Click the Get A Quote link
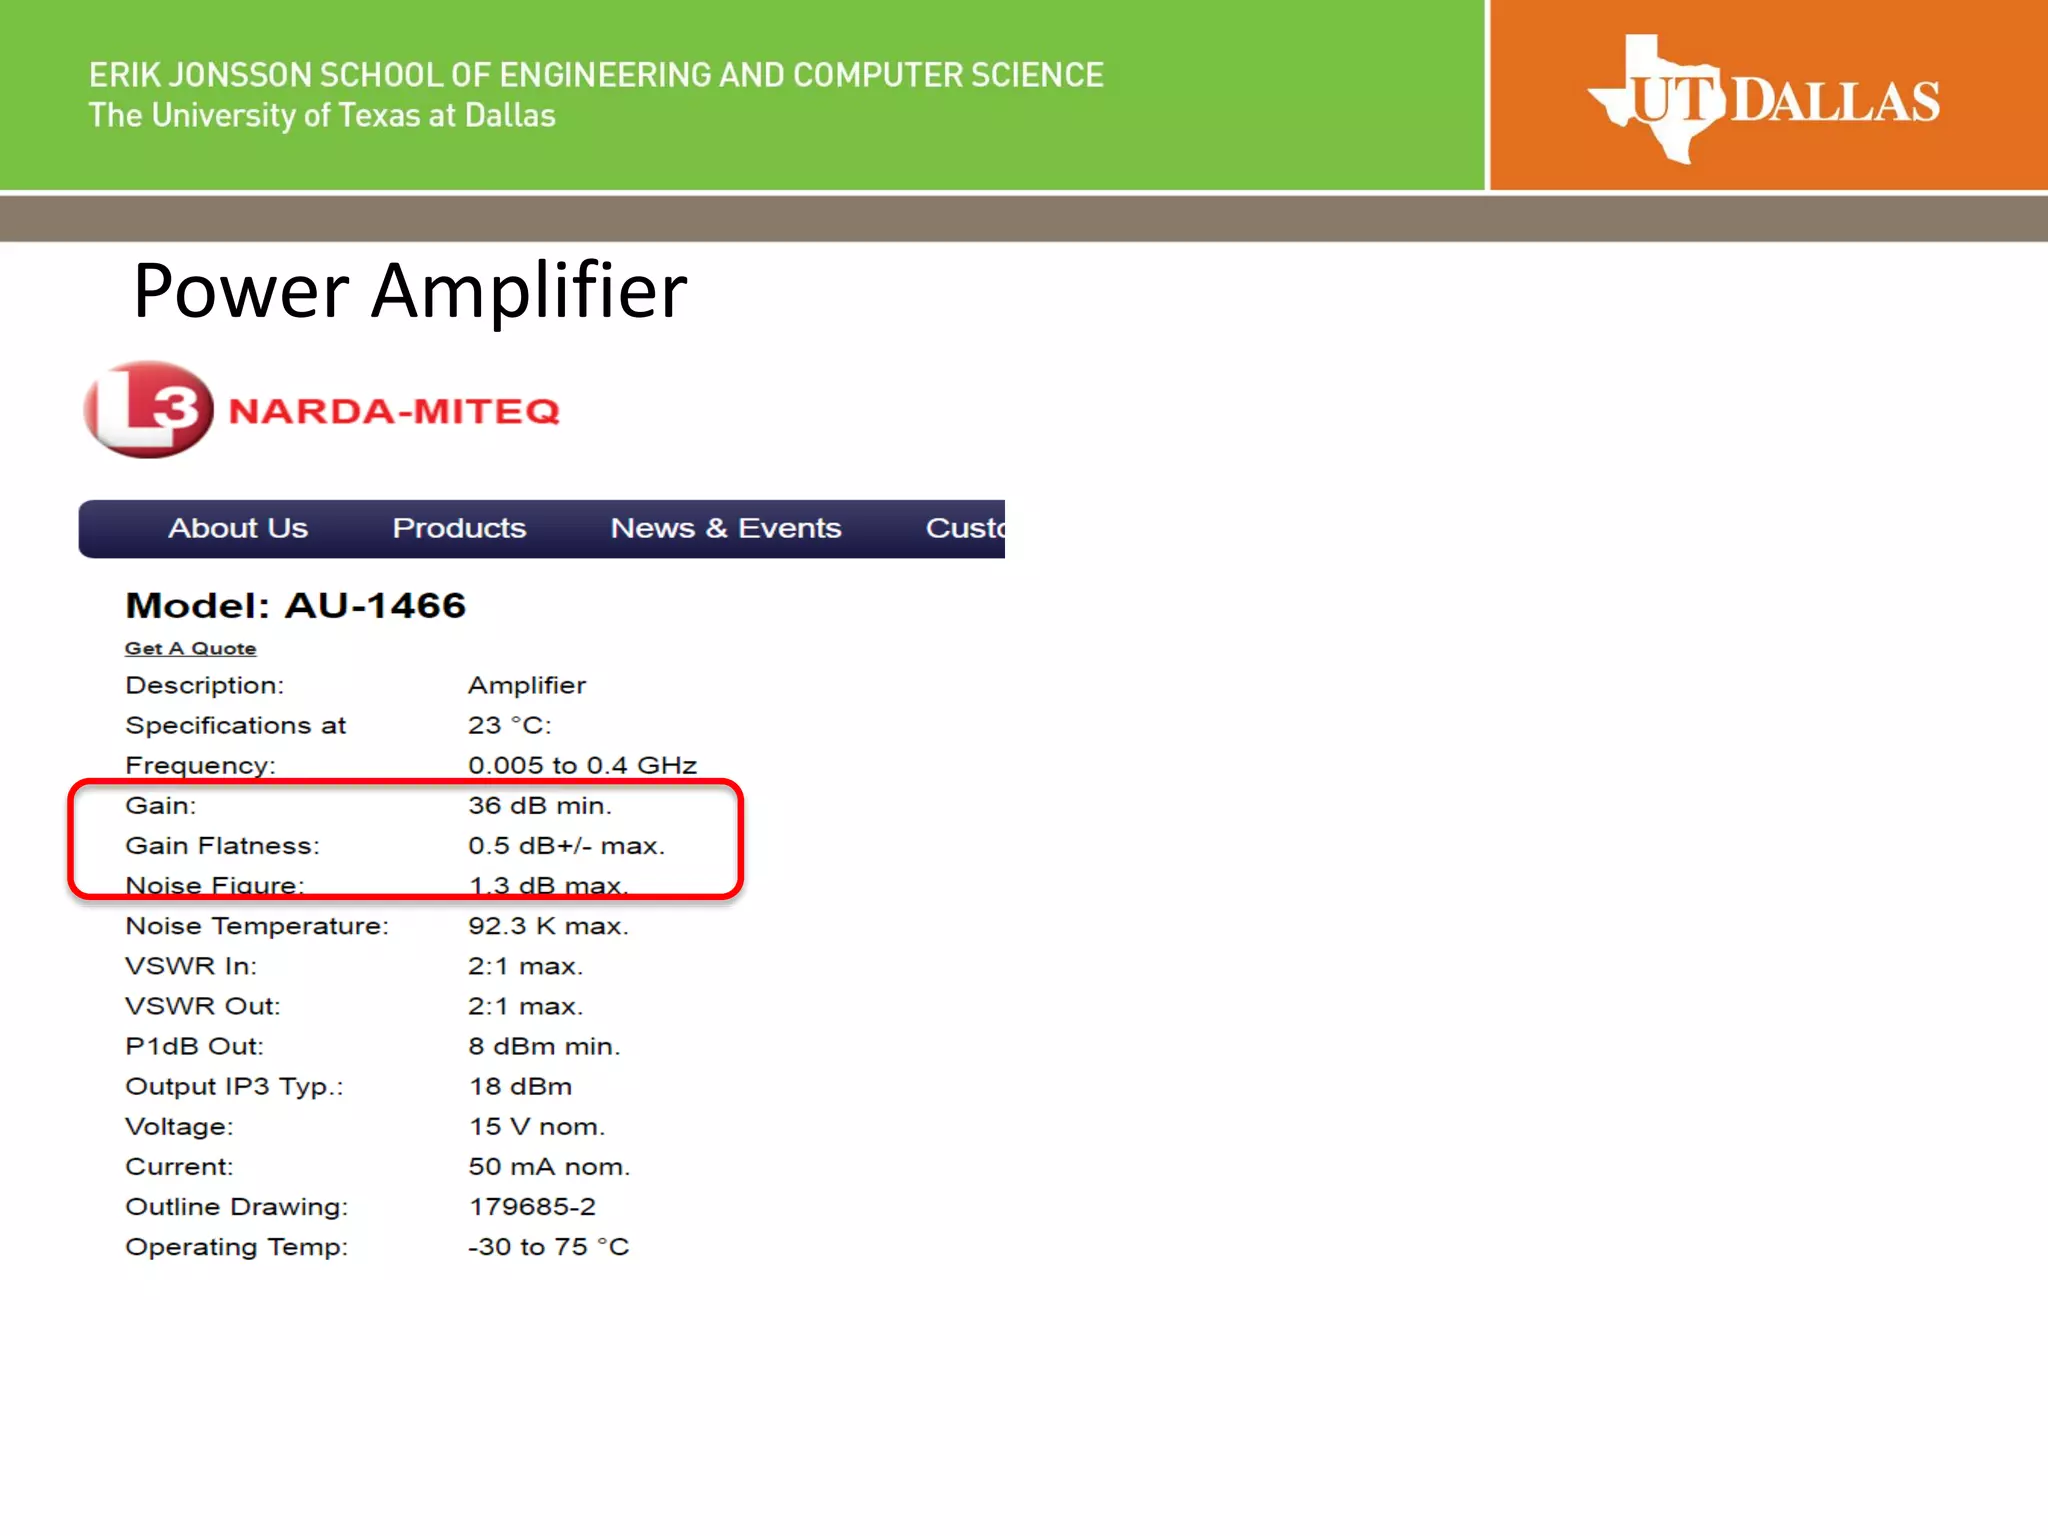2048x1536 pixels. [x=190, y=649]
